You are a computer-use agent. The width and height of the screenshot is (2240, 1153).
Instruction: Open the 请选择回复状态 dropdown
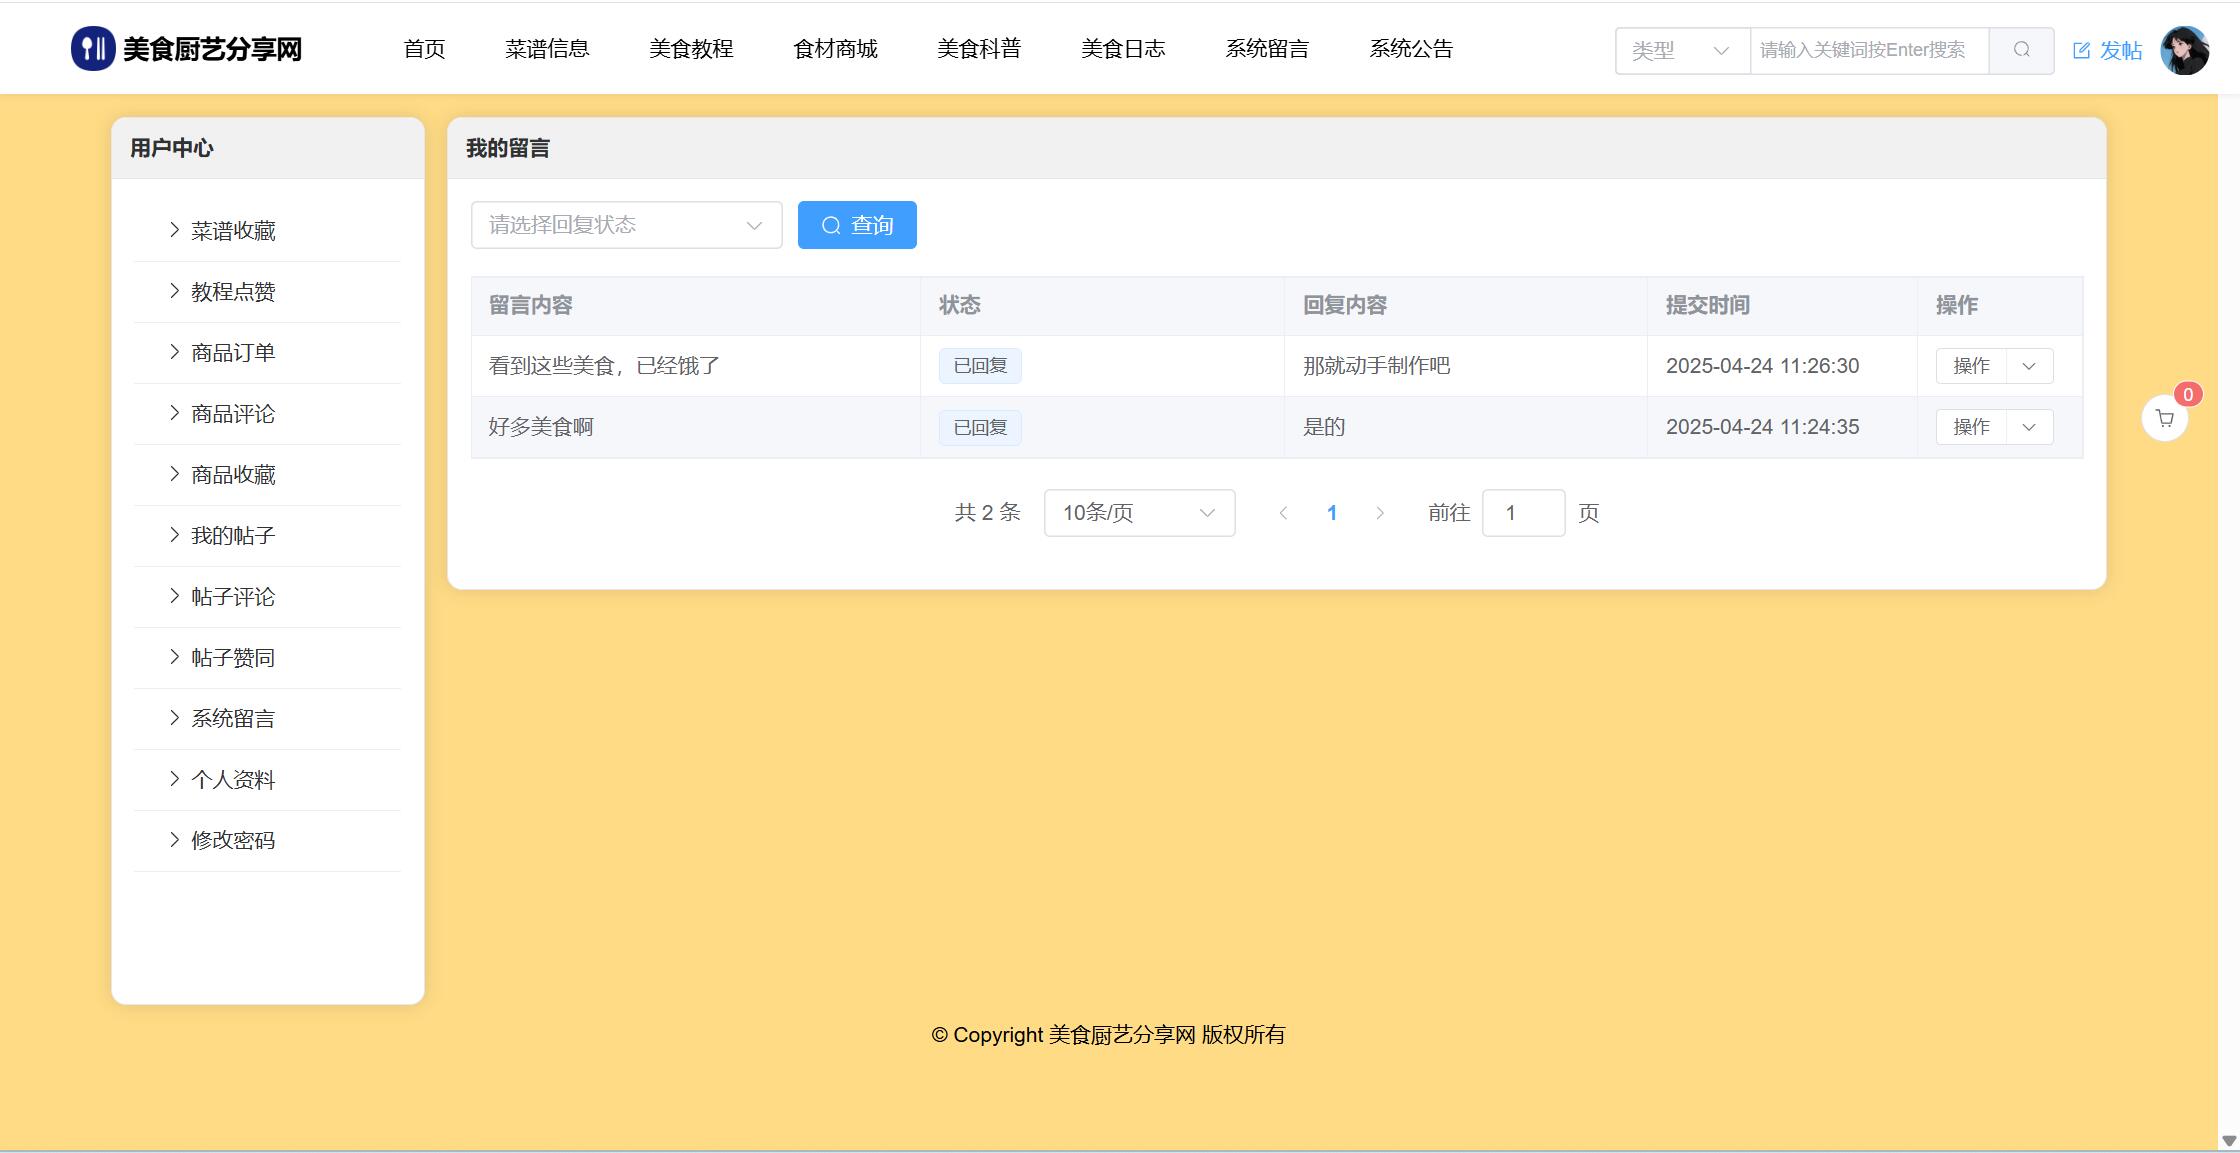pos(626,225)
